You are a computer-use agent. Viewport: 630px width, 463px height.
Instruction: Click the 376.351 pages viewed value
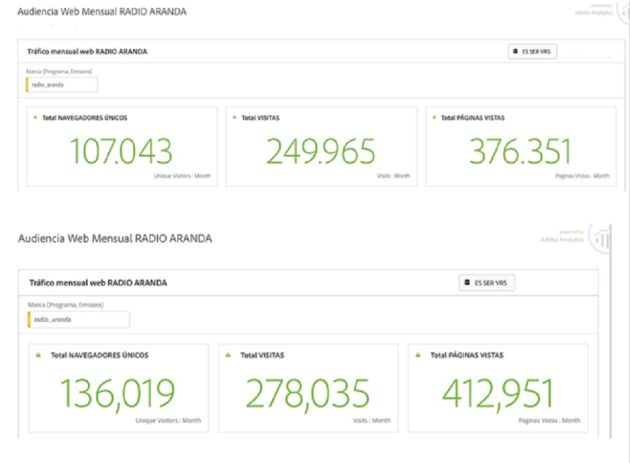tap(520, 152)
